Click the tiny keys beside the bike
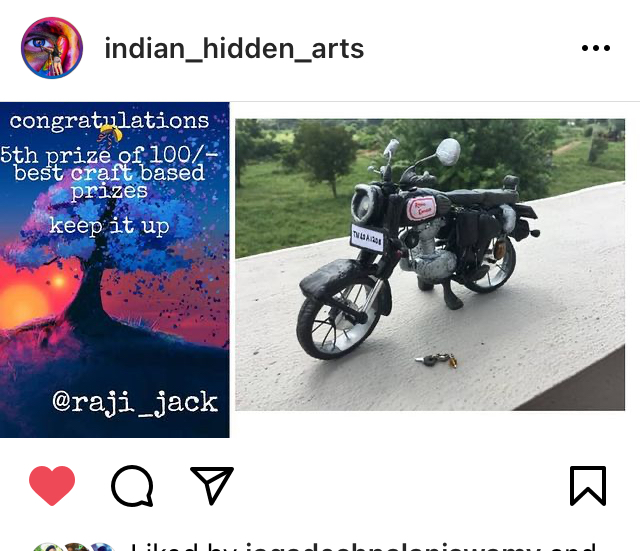This screenshot has width=640, height=551. [x=436, y=360]
